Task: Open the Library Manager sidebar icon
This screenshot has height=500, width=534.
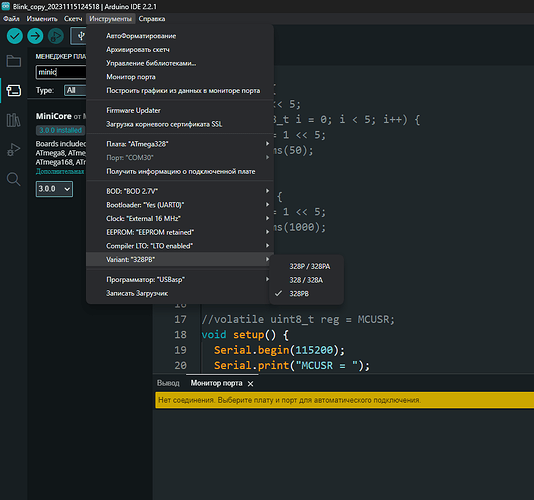Action: tap(14, 120)
